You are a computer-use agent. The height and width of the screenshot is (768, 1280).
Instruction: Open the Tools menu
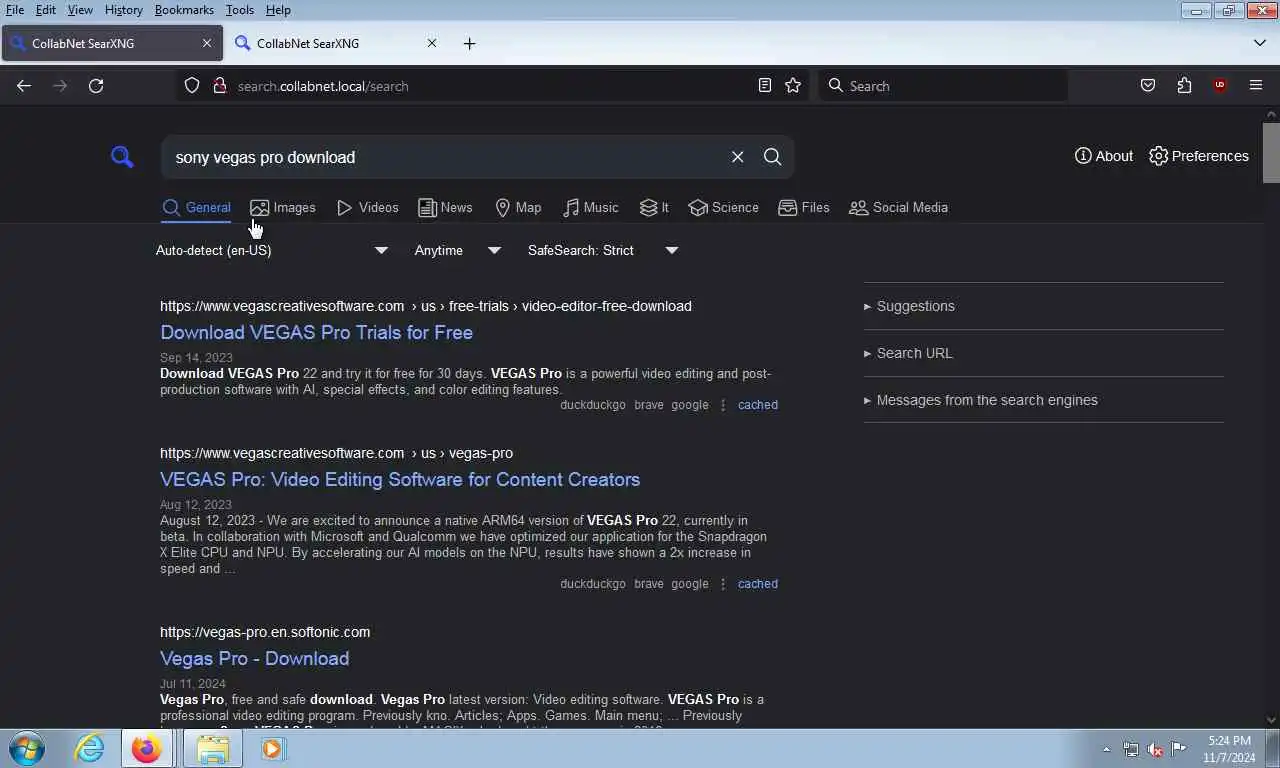coord(239,10)
